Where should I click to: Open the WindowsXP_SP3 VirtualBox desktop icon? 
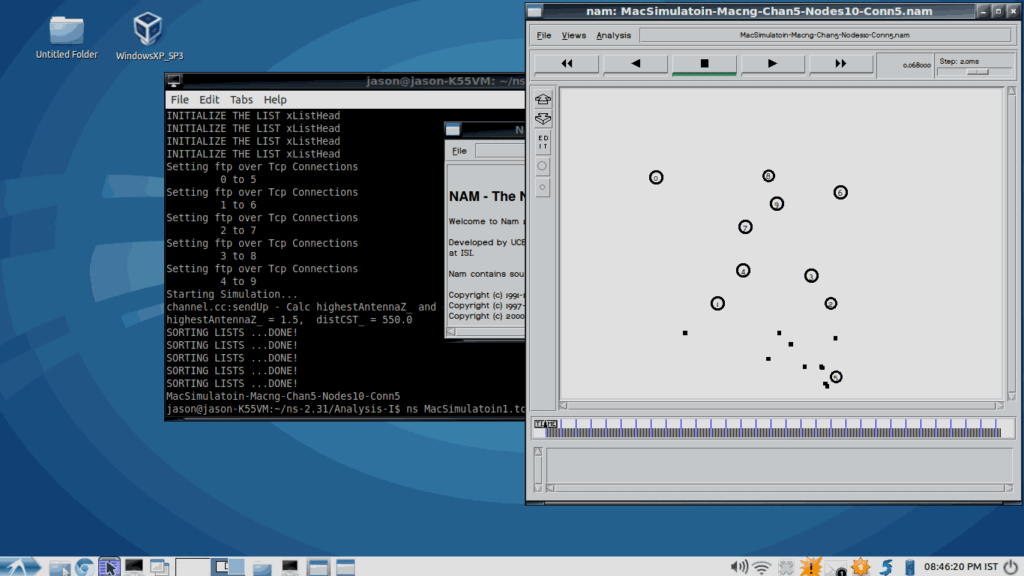click(148, 37)
